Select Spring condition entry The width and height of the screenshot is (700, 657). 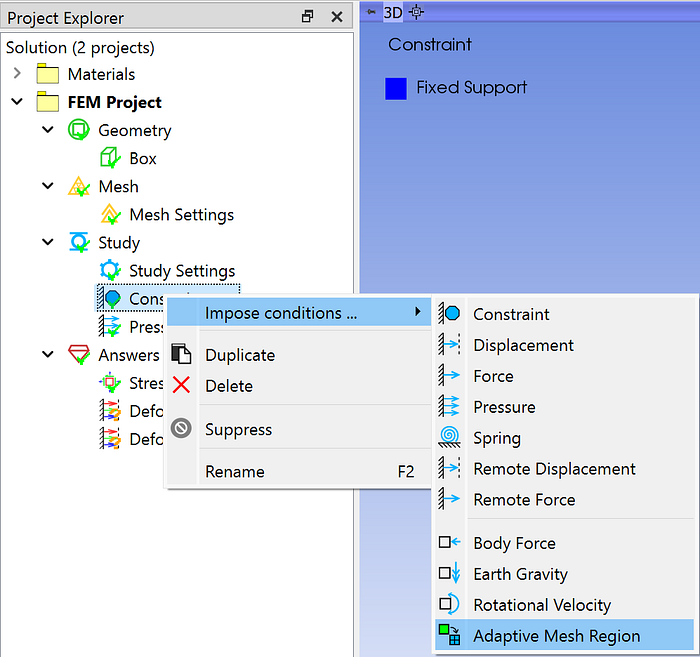point(564,437)
